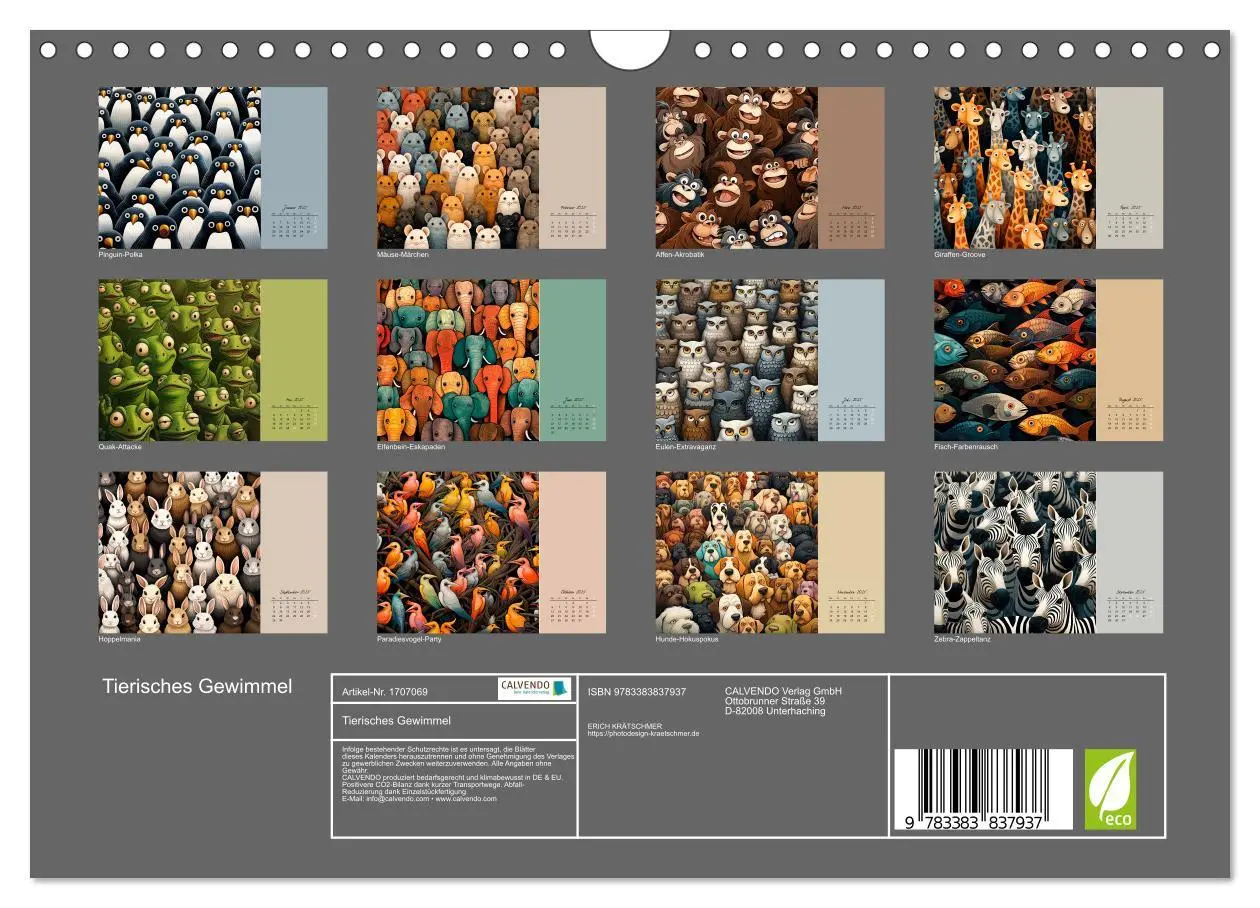Open the Hoppelmania rabbits image

tap(179, 552)
